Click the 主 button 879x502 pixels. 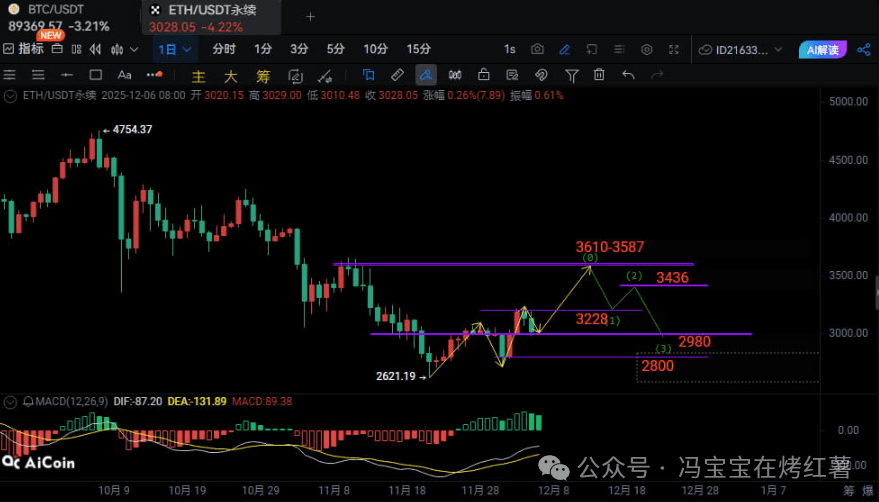click(x=198, y=76)
